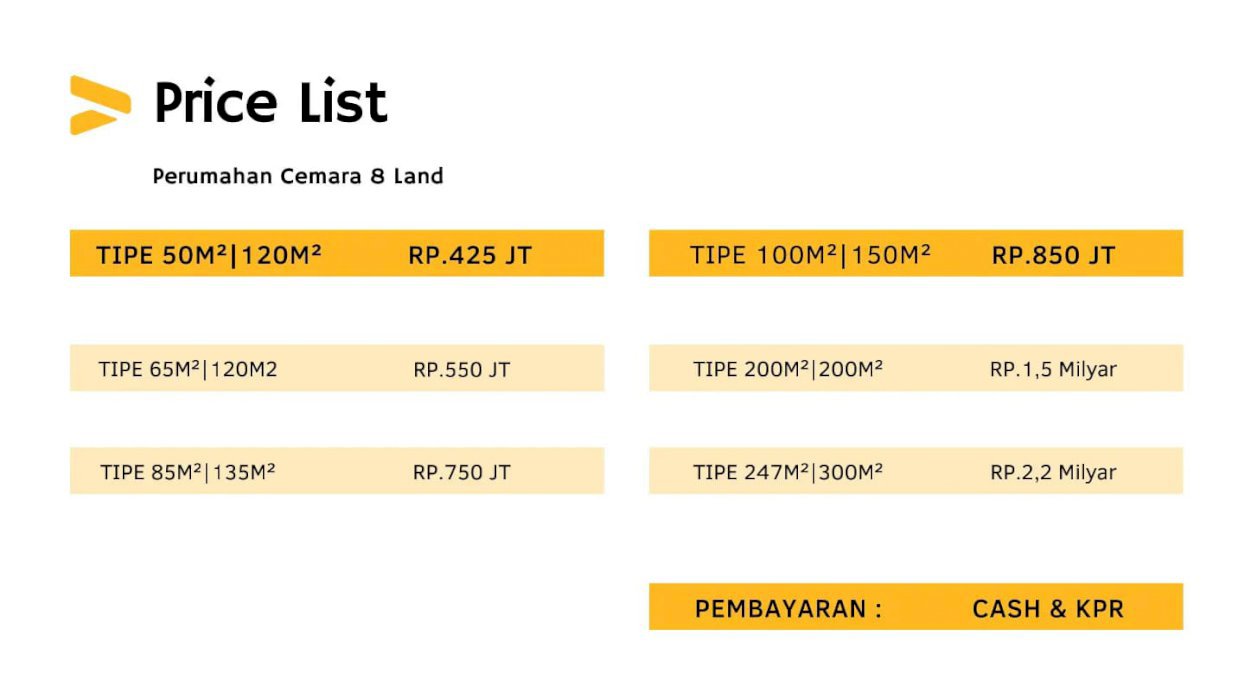Pick the RP.750 JT price
Screen dimensions: 1245x700
click(x=461, y=472)
